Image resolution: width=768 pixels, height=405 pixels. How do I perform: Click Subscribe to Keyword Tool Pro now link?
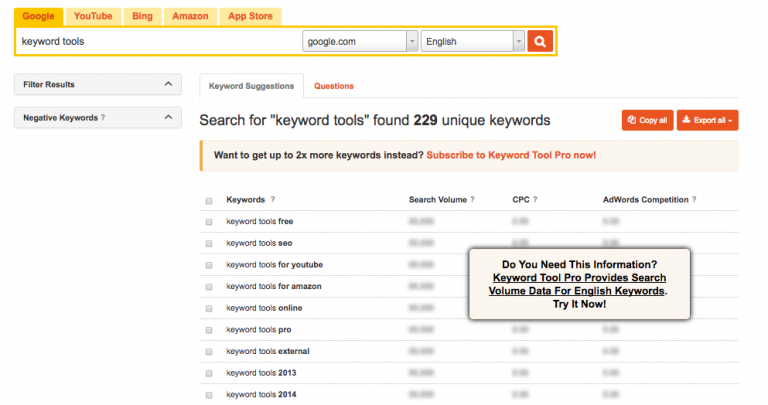point(511,156)
